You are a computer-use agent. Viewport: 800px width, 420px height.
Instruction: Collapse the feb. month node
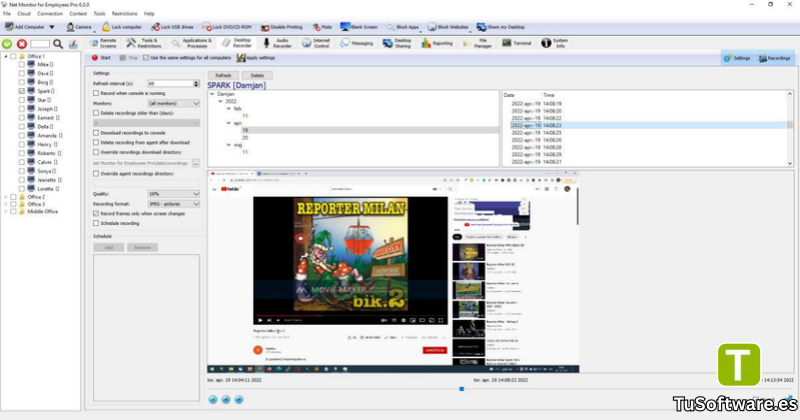229,109
